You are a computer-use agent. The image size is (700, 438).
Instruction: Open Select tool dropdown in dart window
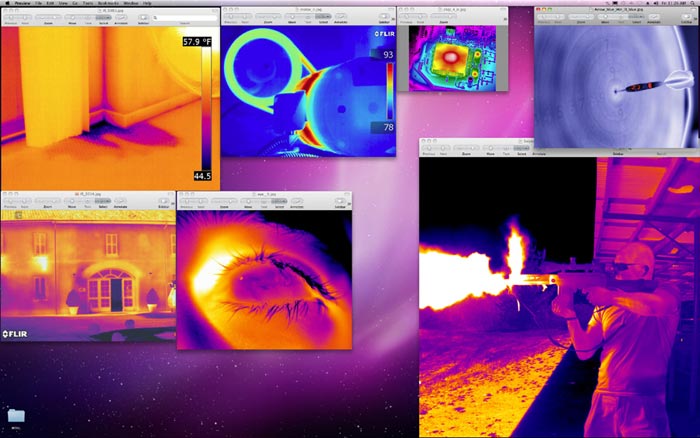tap(637, 17)
